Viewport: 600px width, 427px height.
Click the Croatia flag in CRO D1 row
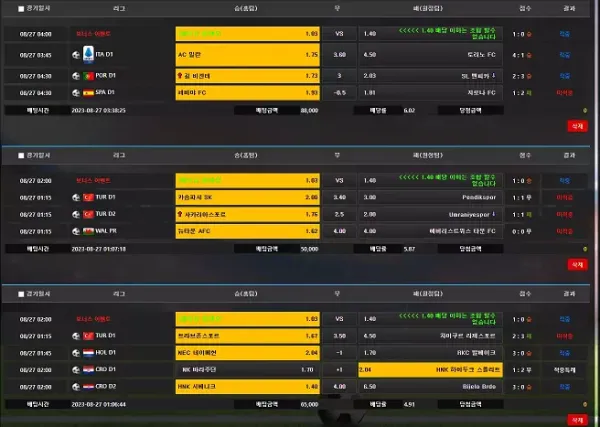pyautogui.click(x=88, y=370)
